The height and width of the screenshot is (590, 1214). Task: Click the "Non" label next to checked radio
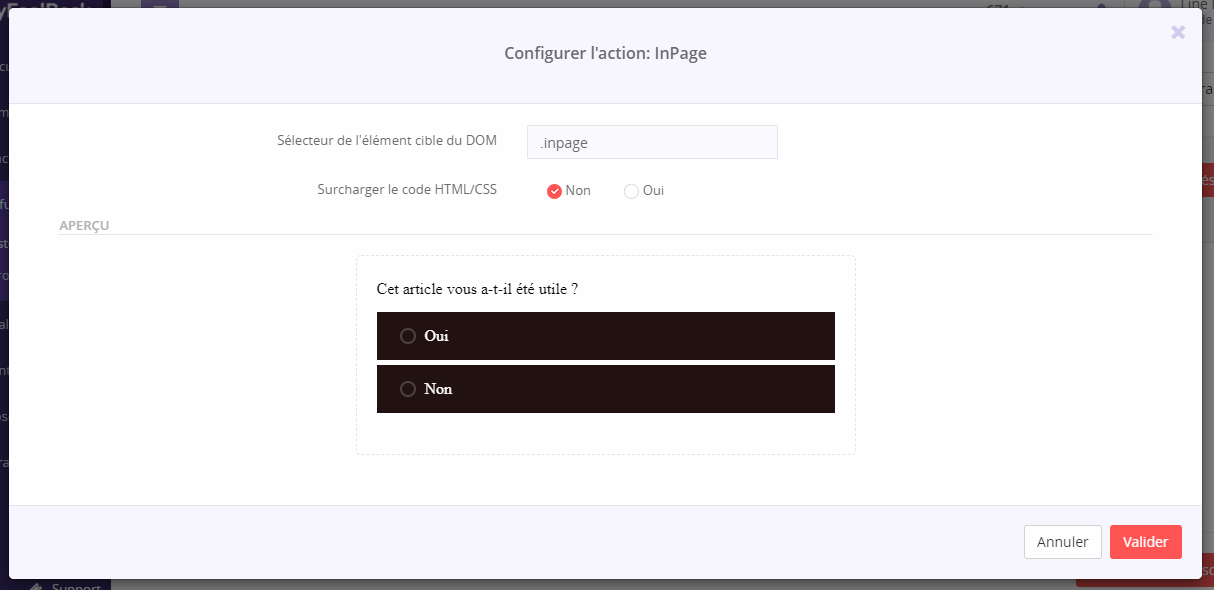[578, 190]
